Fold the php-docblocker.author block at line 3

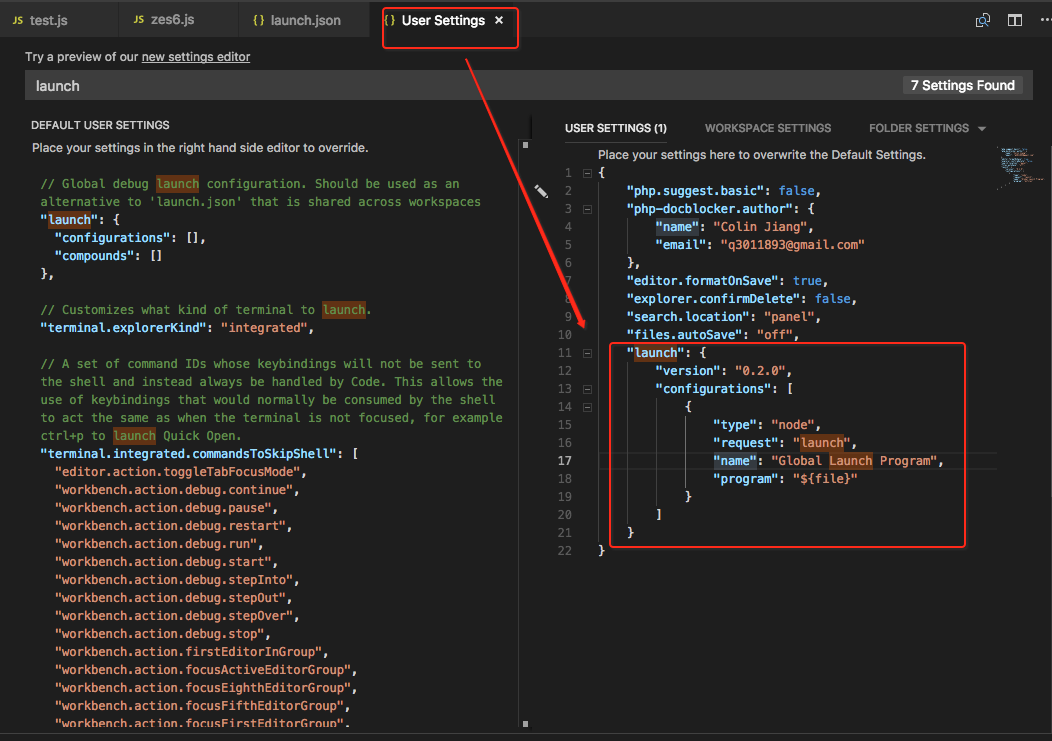coord(587,209)
